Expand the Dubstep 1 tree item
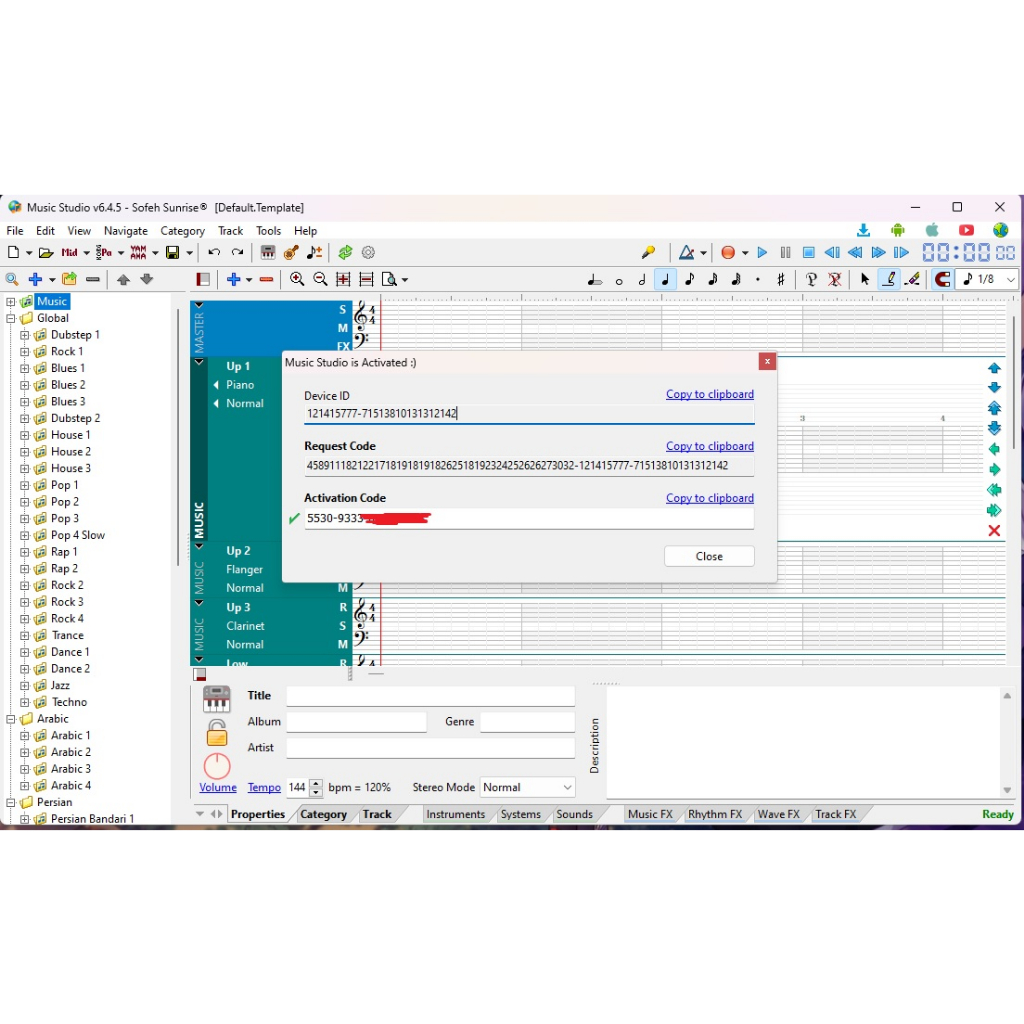The height and width of the screenshot is (1024, 1024). [25, 335]
